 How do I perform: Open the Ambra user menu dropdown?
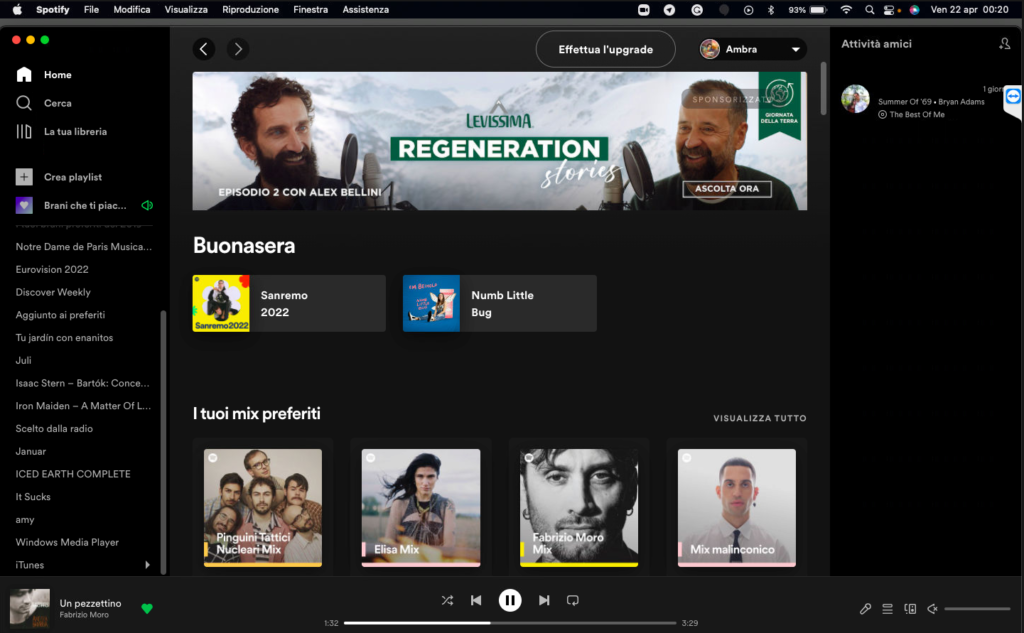(x=751, y=49)
